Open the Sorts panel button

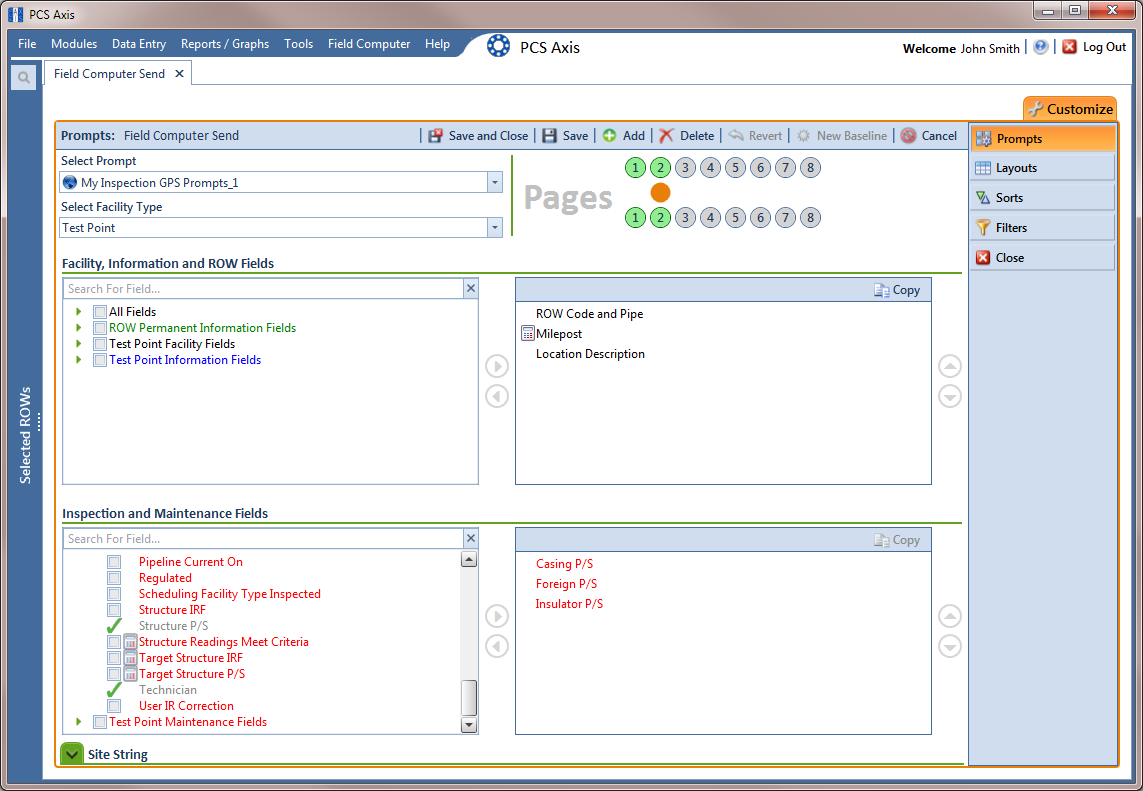tap(1042, 198)
